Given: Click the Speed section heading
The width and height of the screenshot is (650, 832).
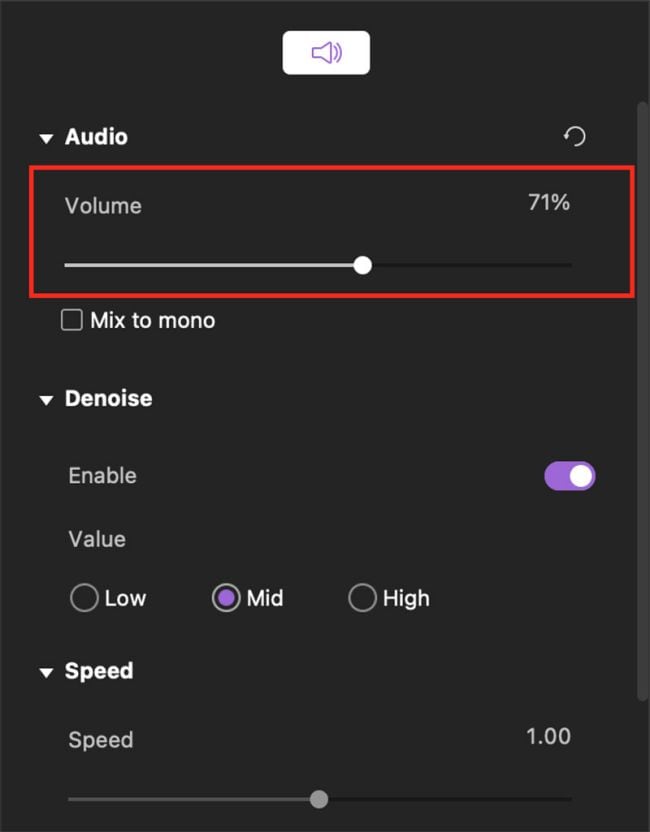Looking at the screenshot, I should [x=99, y=671].
